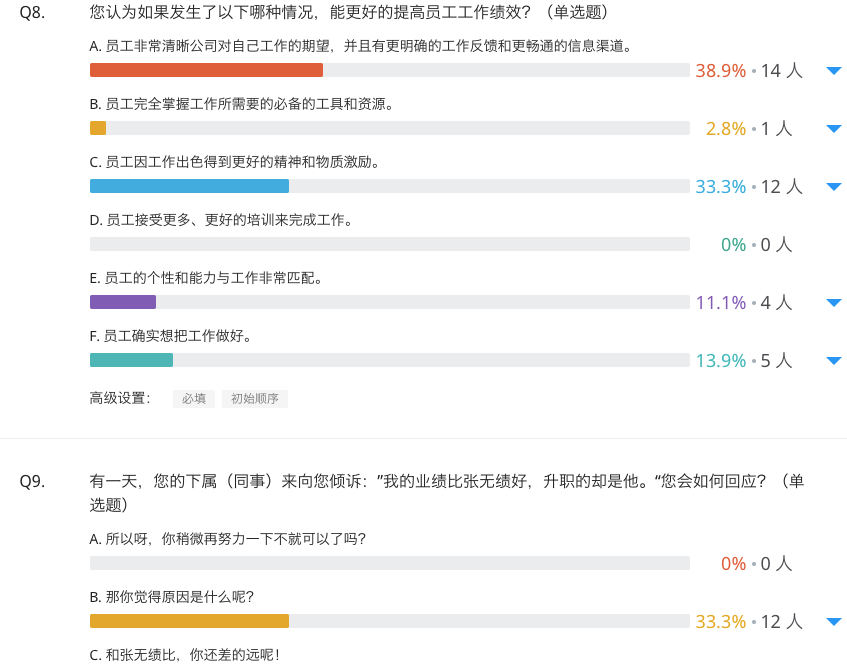
Task: Expand details arrow for Q8 option A
Action: (834, 71)
